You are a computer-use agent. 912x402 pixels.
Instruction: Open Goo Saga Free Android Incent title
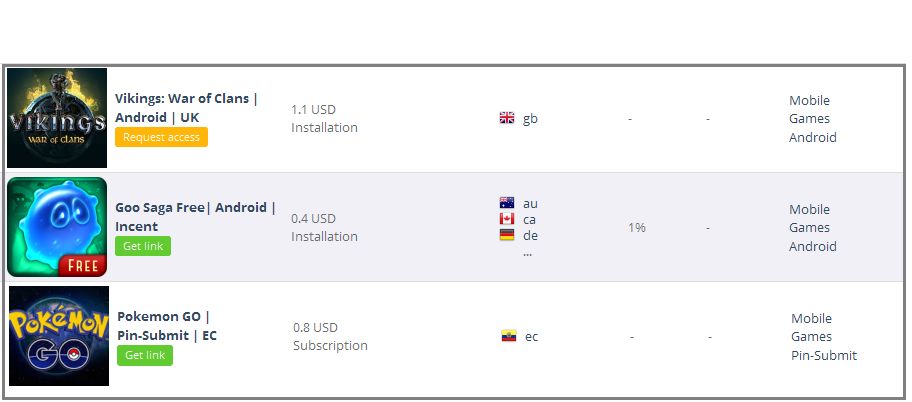pyautogui.click(x=195, y=216)
